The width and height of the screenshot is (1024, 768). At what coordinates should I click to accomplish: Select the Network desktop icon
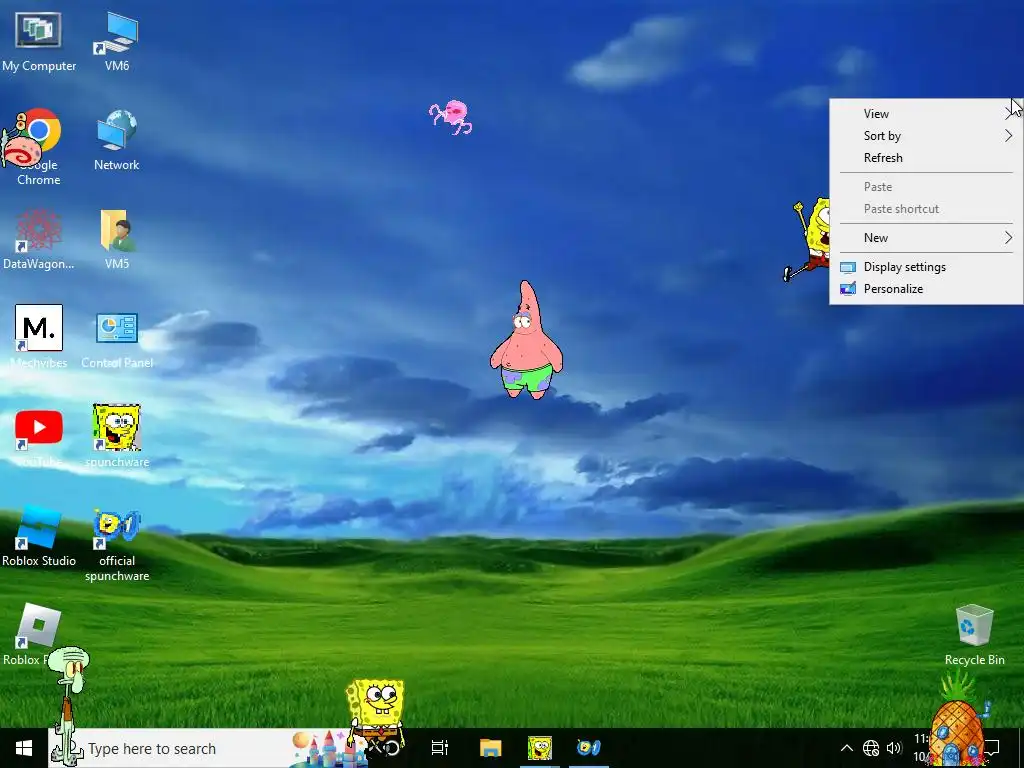(117, 141)
